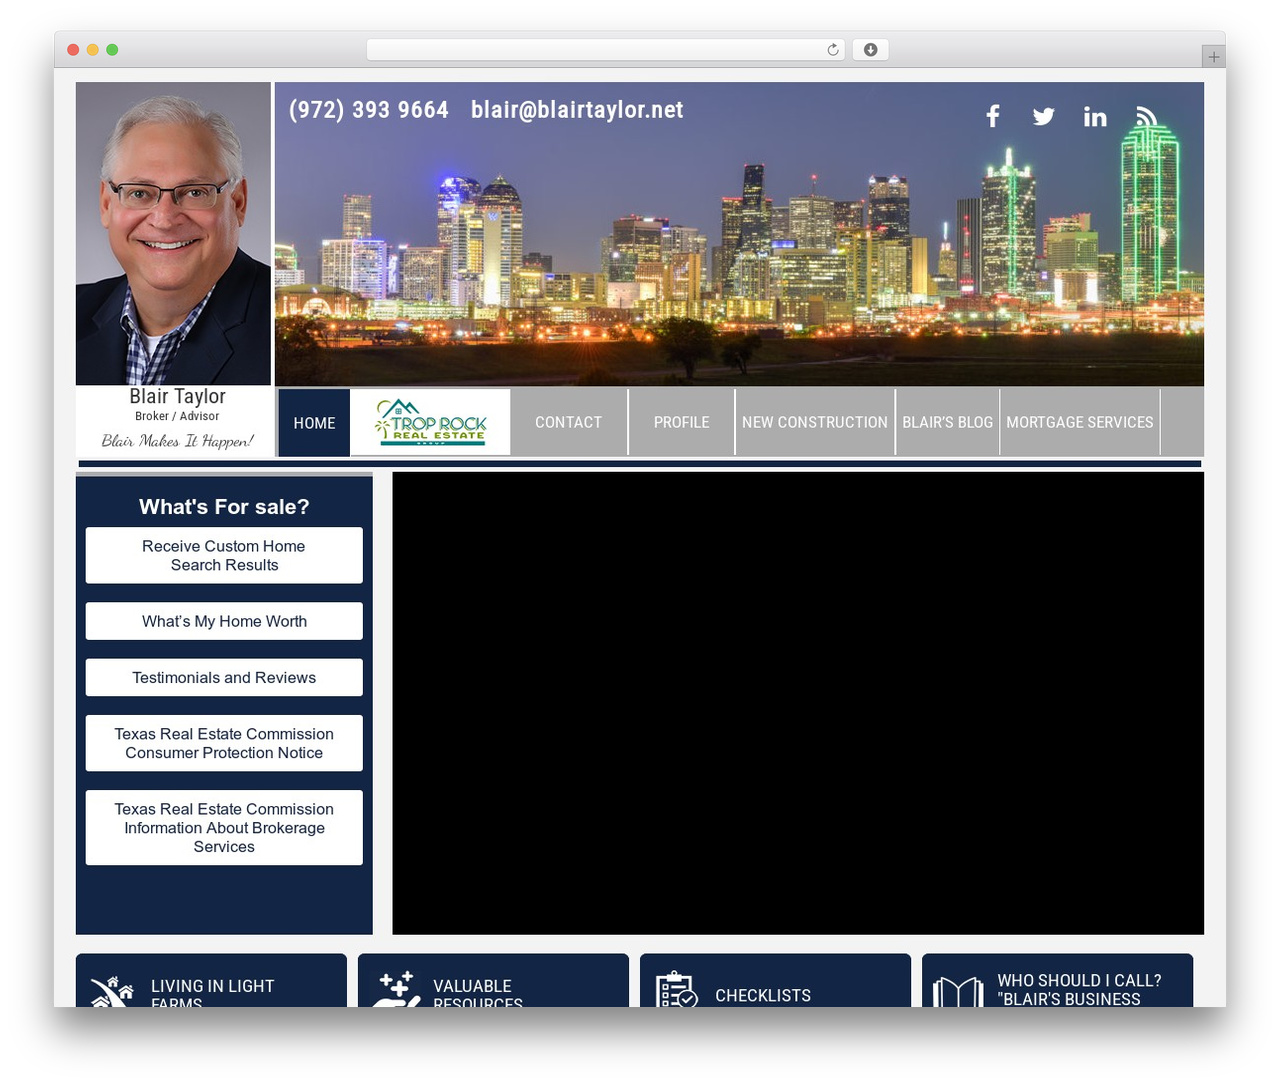The width and height of the screenshot is (1280, 1084).
Task: Open the VALUABLE RESOURCES link
Action: tap(478, 993)
